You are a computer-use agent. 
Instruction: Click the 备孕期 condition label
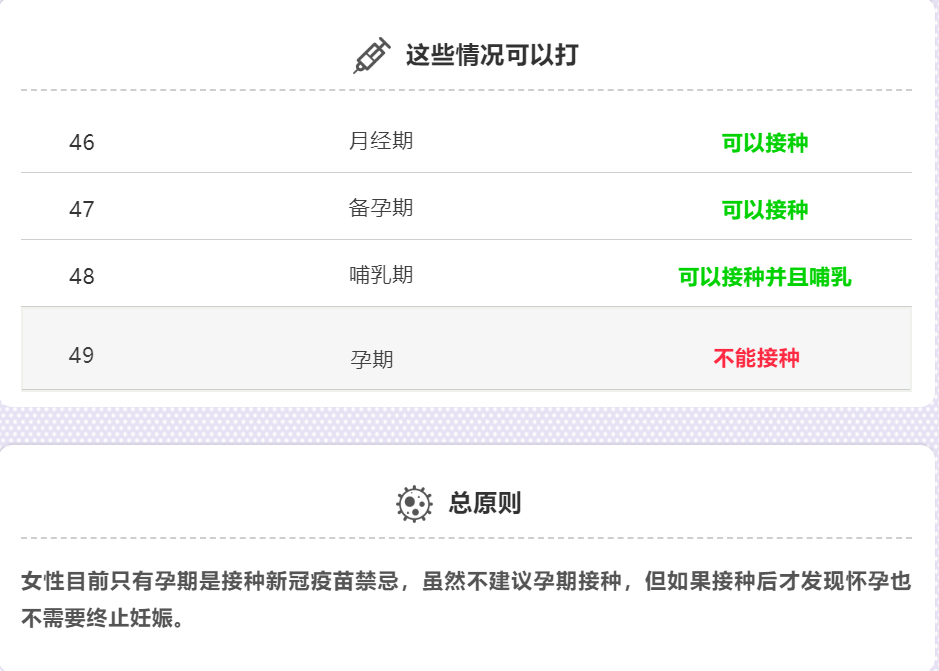tap(381, 209)
